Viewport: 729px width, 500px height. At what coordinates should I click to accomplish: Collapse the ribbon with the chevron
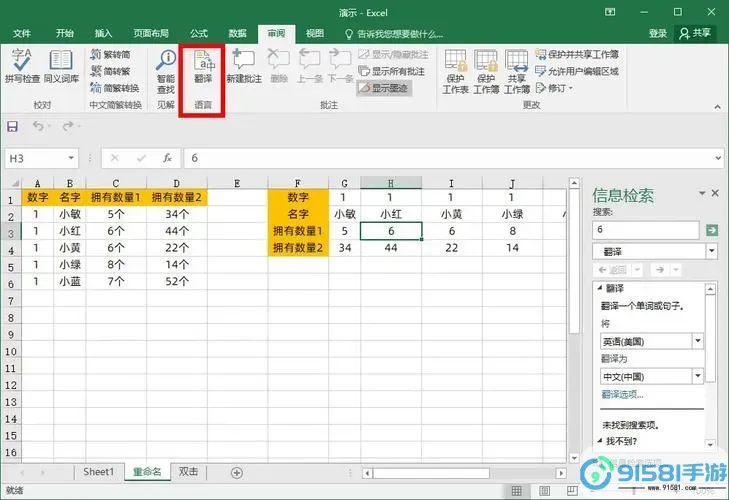pos(717,107)
